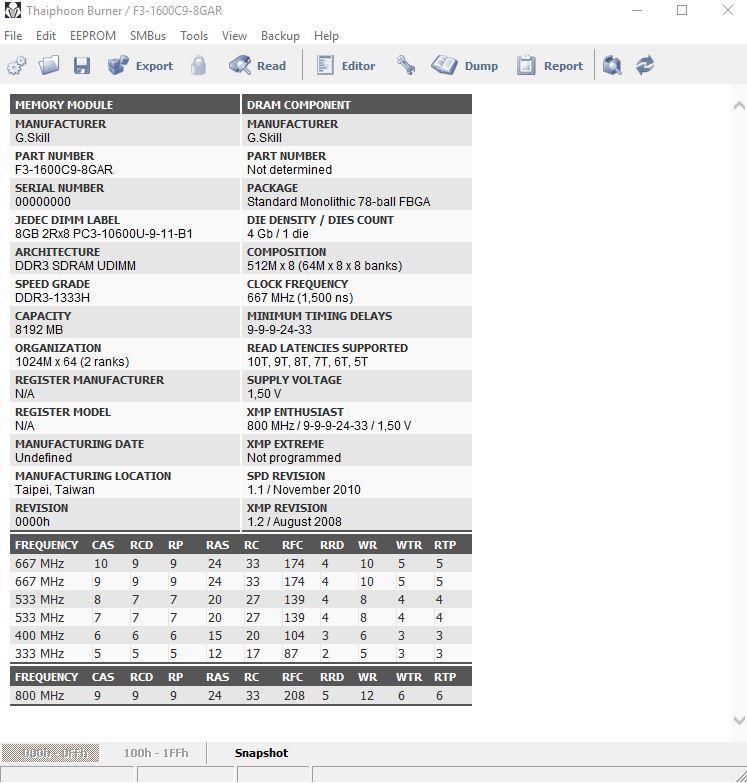Click the padlock write-protection icon
This screenshot has height=783, width=747.
198,65
